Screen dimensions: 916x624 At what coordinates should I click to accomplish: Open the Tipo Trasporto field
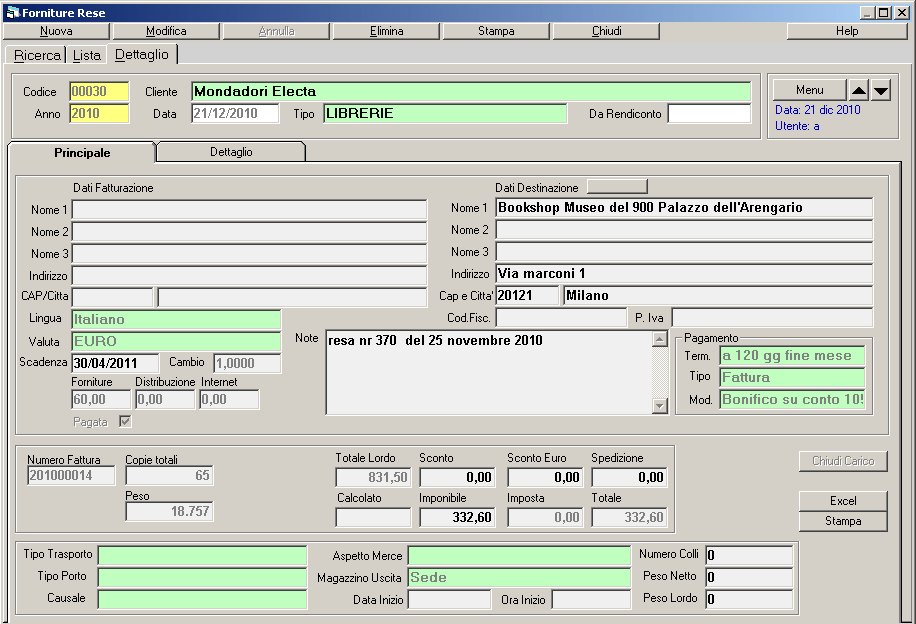pos(202,555)
